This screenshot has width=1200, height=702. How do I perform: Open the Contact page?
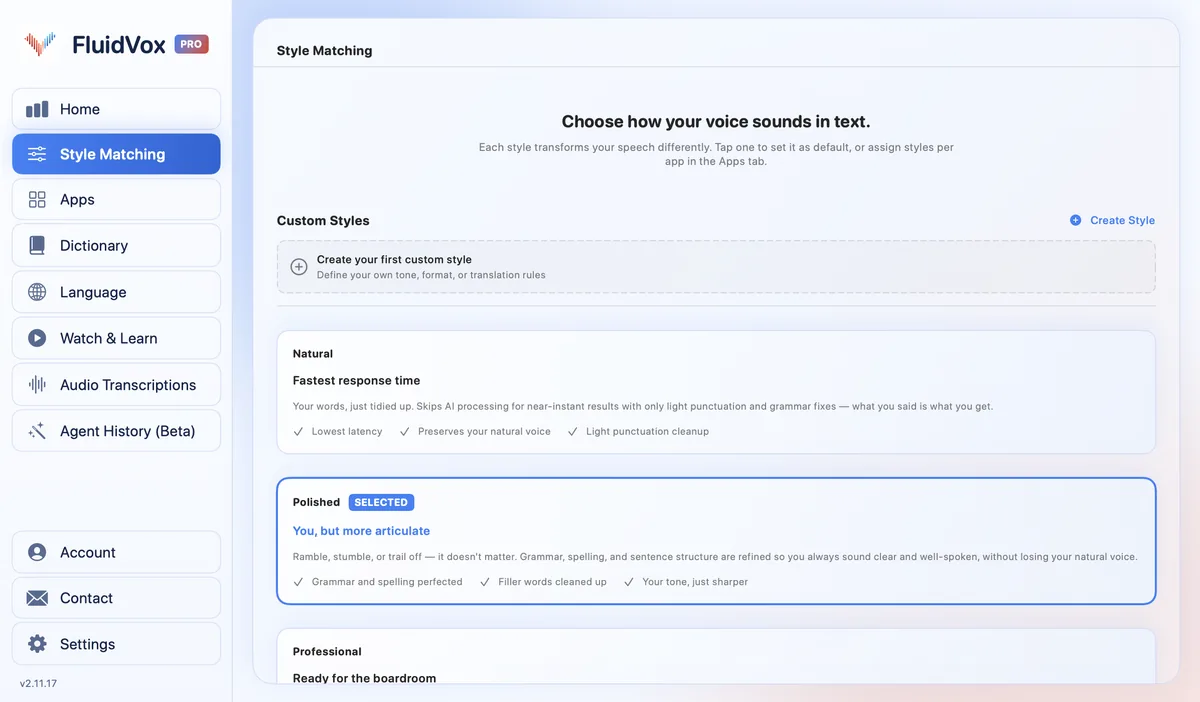click(x=116, y=598)
